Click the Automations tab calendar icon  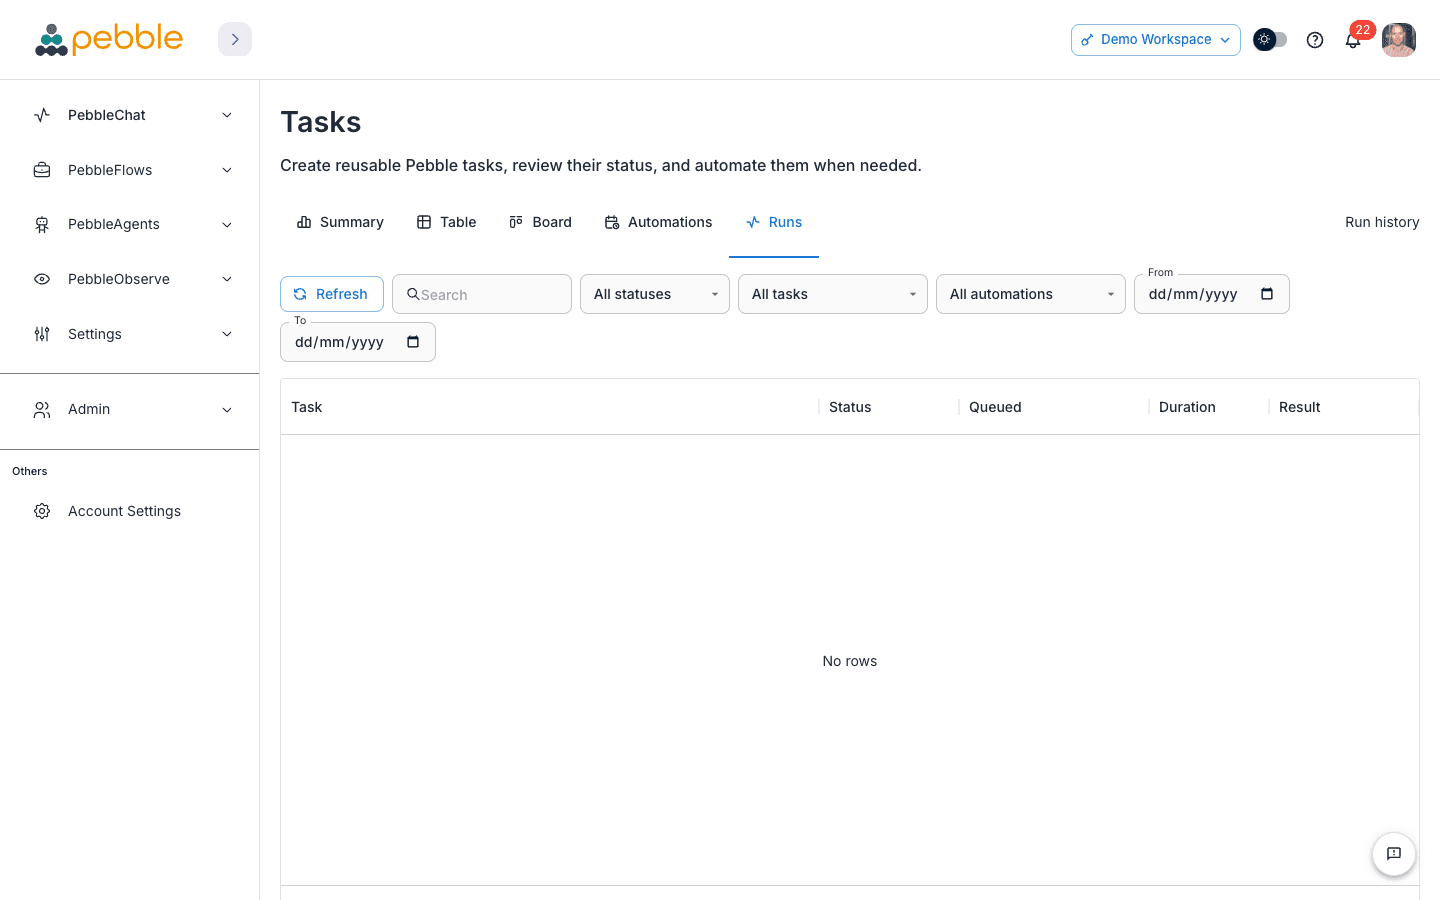click(x=612, y=222)
